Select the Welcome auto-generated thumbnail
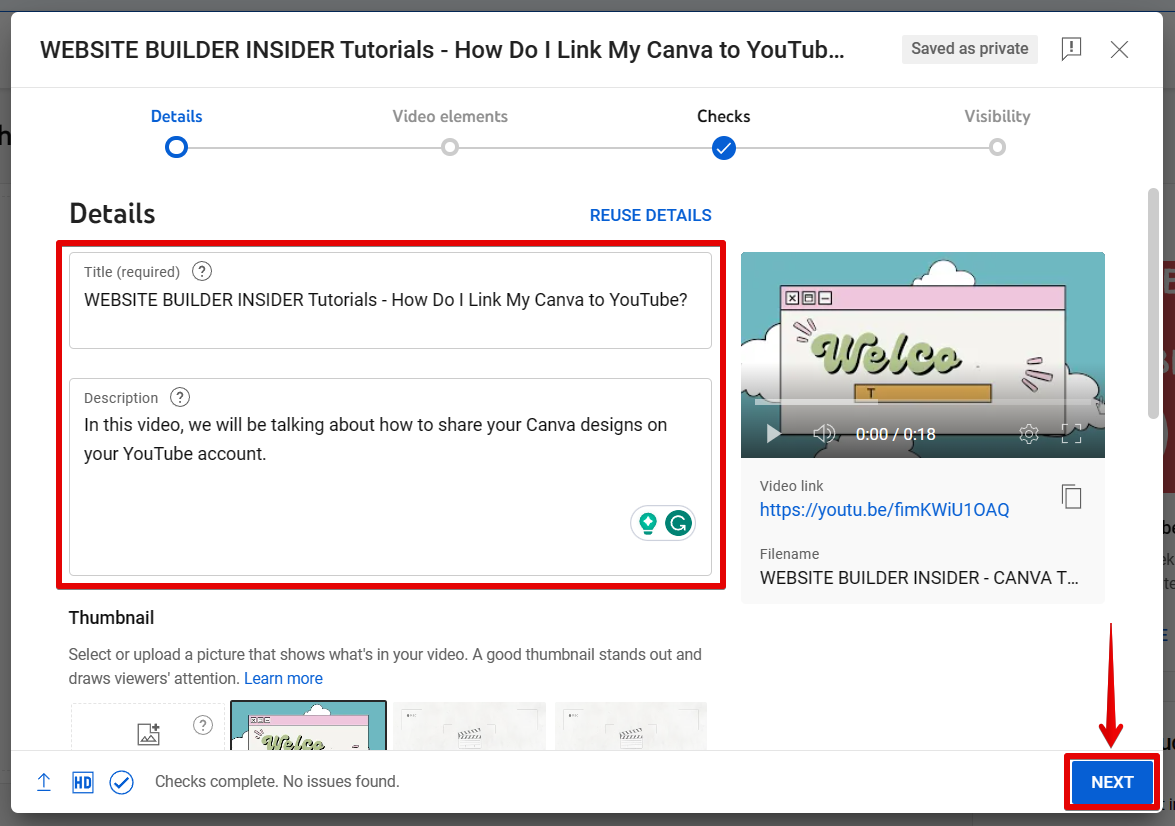This screenshot has width=1175, height=826. 308,726
